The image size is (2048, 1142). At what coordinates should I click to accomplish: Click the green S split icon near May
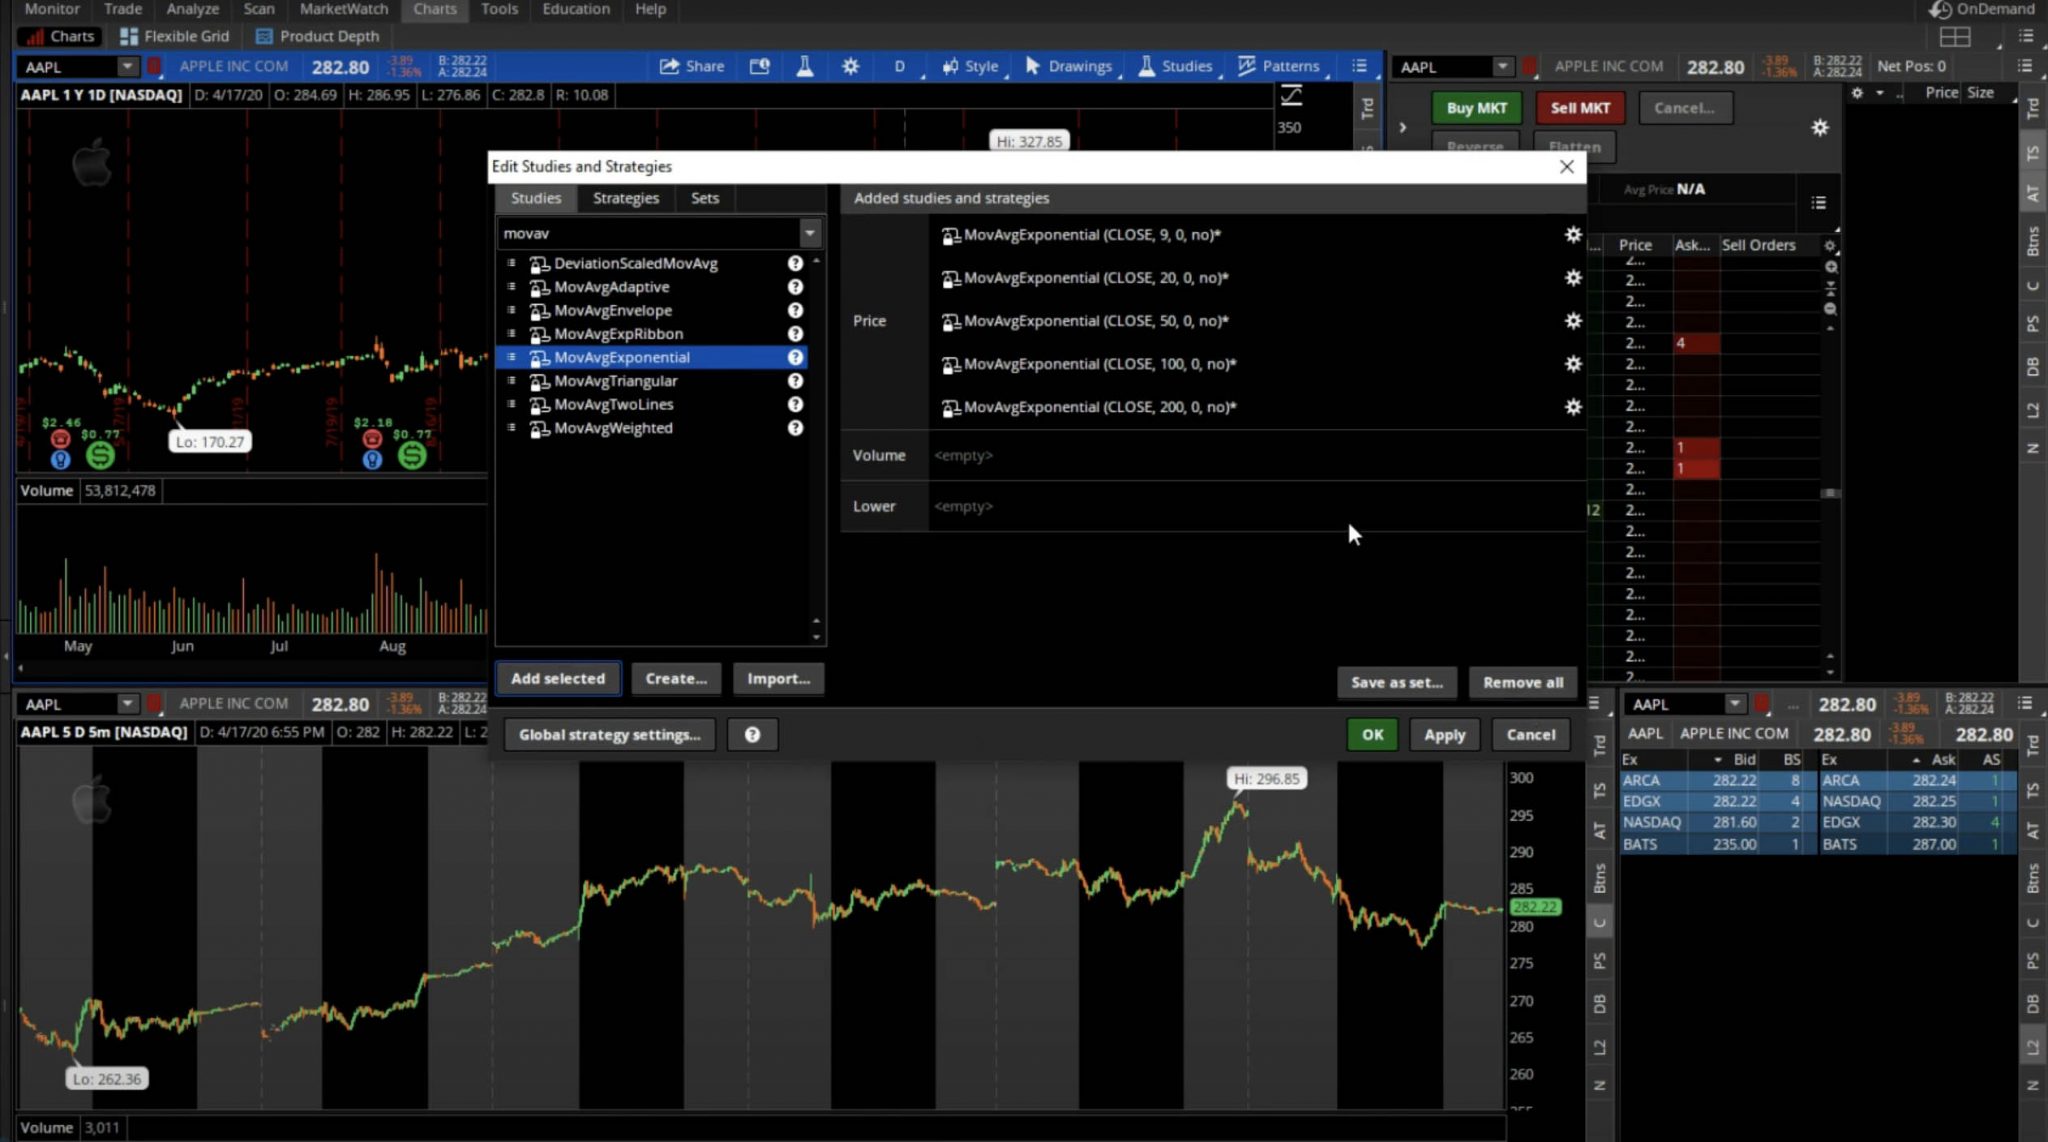100,456
